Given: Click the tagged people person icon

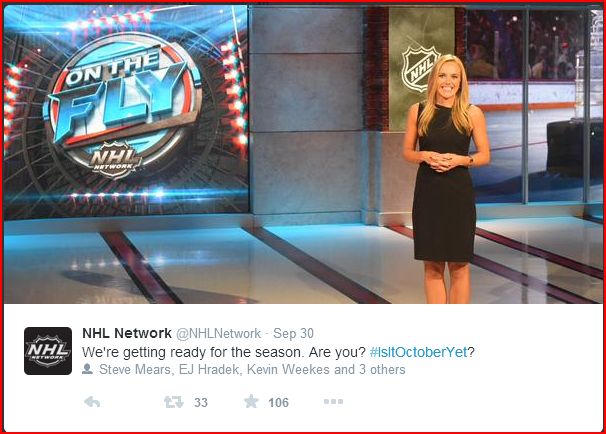Looking at the screenshot, I should (87, 369).
